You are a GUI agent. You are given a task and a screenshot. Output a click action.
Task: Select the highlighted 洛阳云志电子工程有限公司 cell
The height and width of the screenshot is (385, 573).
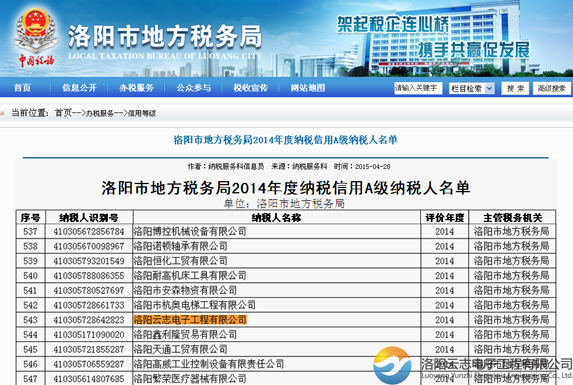190,320
